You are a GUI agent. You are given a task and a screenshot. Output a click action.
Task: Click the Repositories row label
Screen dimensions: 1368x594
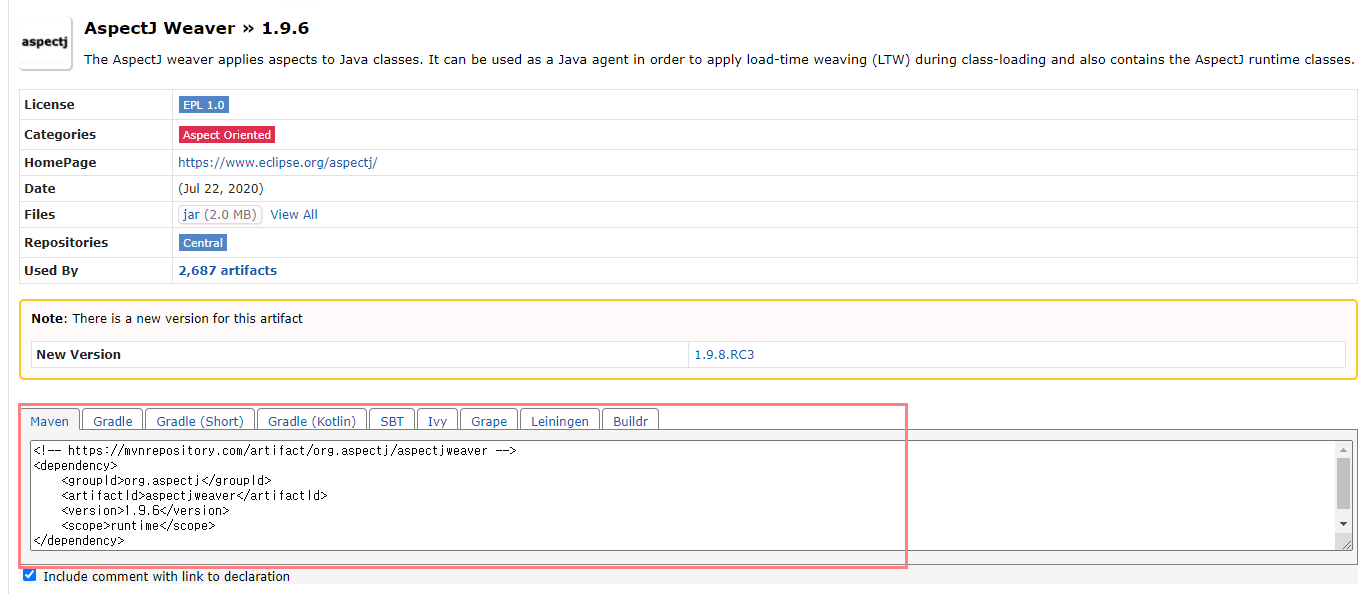(66, 242)
